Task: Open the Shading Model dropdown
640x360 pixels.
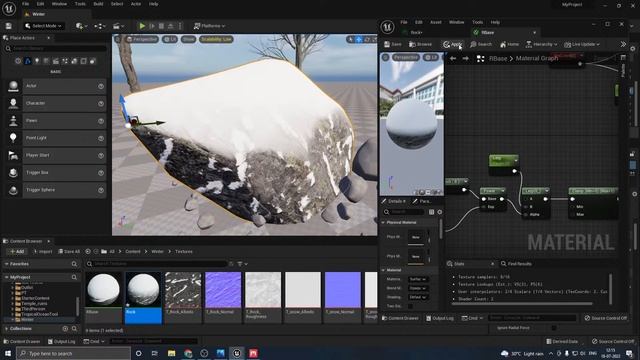Action: tap(418, 297)
